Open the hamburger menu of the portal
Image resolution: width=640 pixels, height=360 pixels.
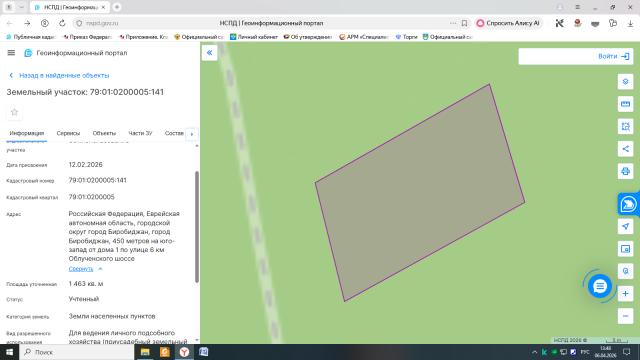[11, 53]
